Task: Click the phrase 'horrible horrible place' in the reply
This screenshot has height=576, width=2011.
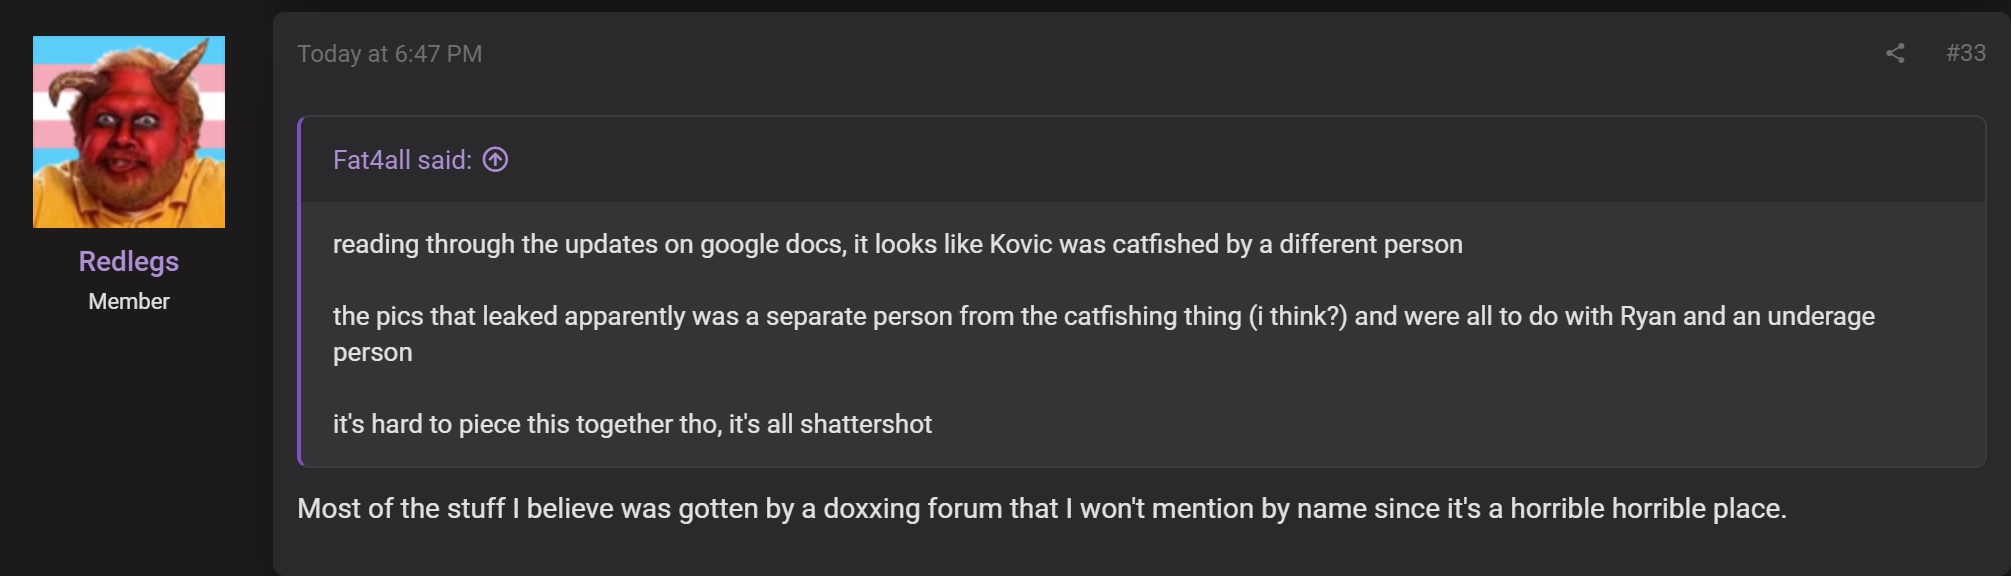Action: pos(1647,508)
